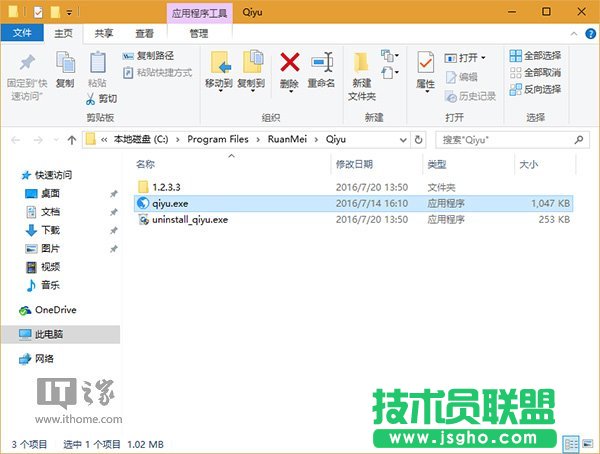Screen dimensions: 600x454
Task: Click 全部选择 (Select all)
Action: 535,56
